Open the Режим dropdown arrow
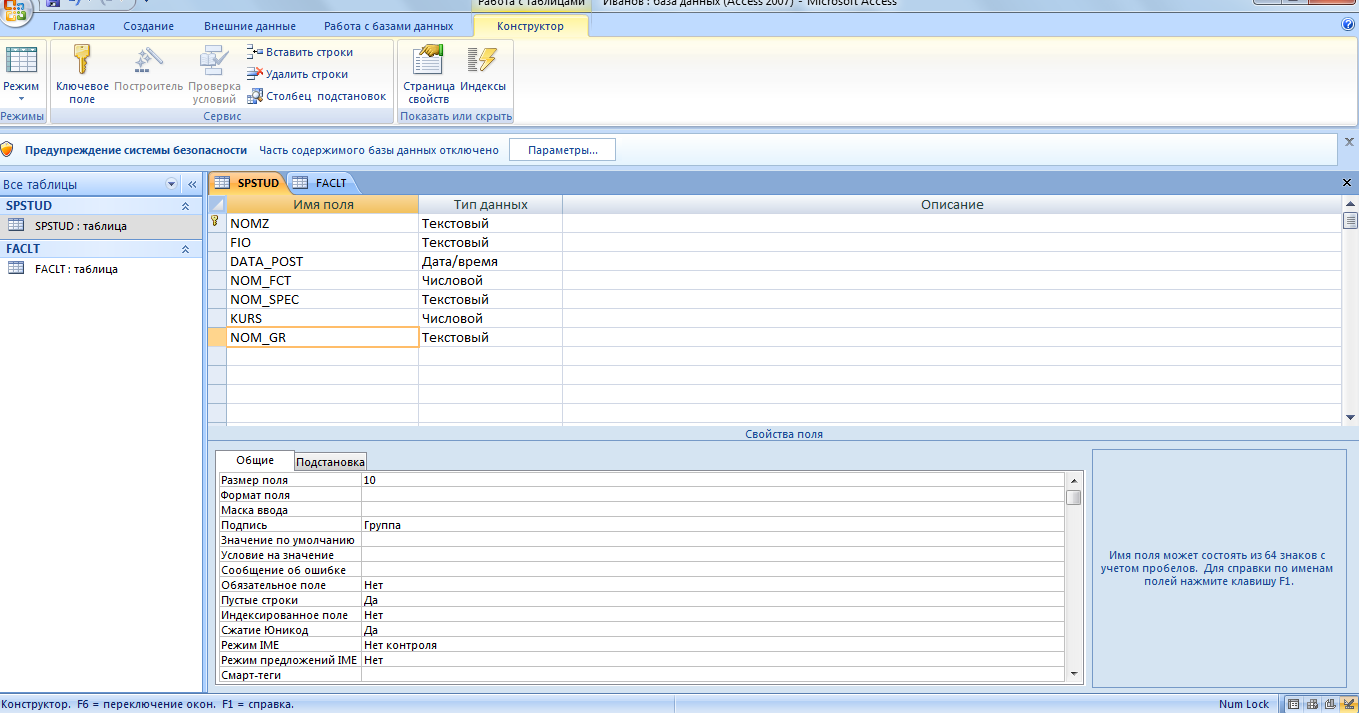The width and height of the screenshot is (1359, 713). (x=21, y=100)
